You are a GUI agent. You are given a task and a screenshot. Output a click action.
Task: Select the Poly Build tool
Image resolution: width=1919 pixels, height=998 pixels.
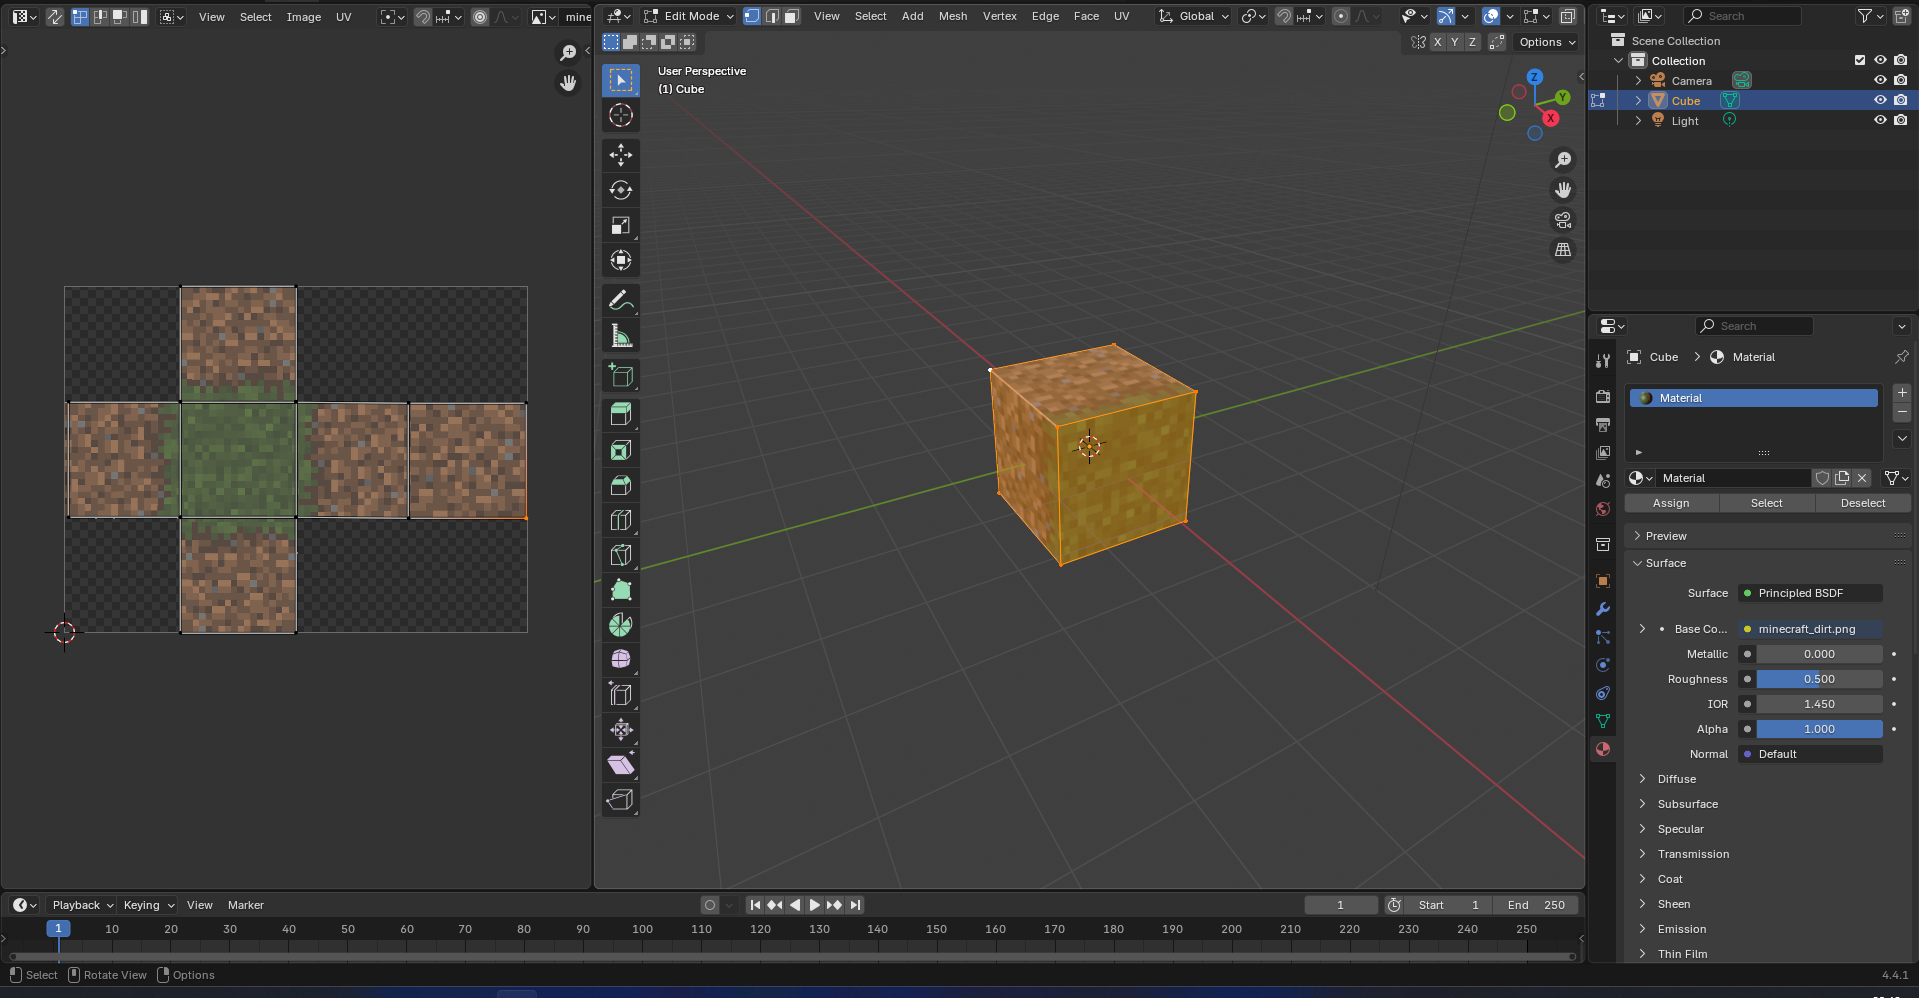tap(621, 590)
